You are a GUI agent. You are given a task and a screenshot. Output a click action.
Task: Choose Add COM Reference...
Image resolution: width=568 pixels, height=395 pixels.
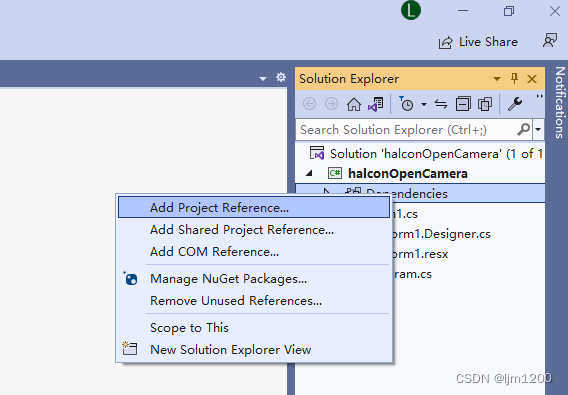click(254, 251)
